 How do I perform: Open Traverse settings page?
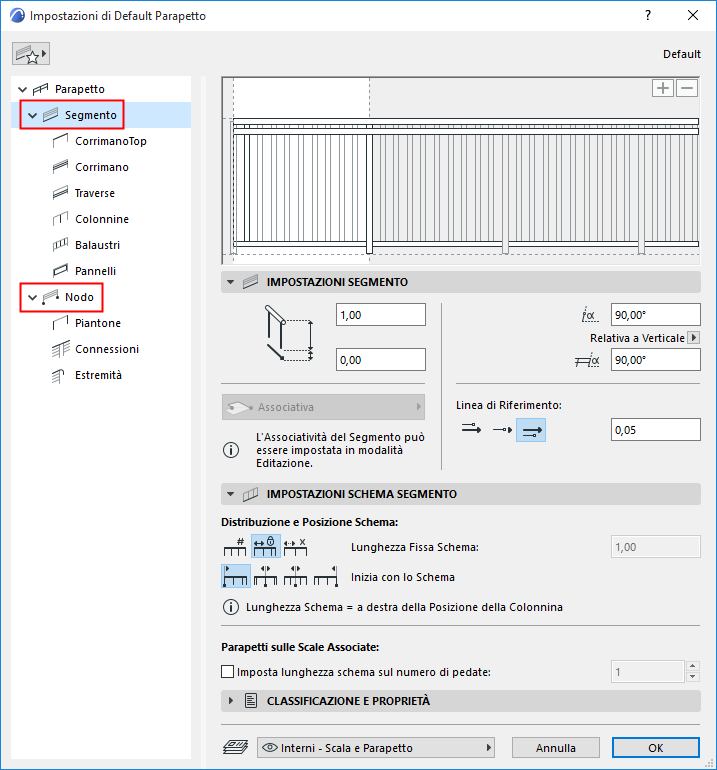coord(94,193)
